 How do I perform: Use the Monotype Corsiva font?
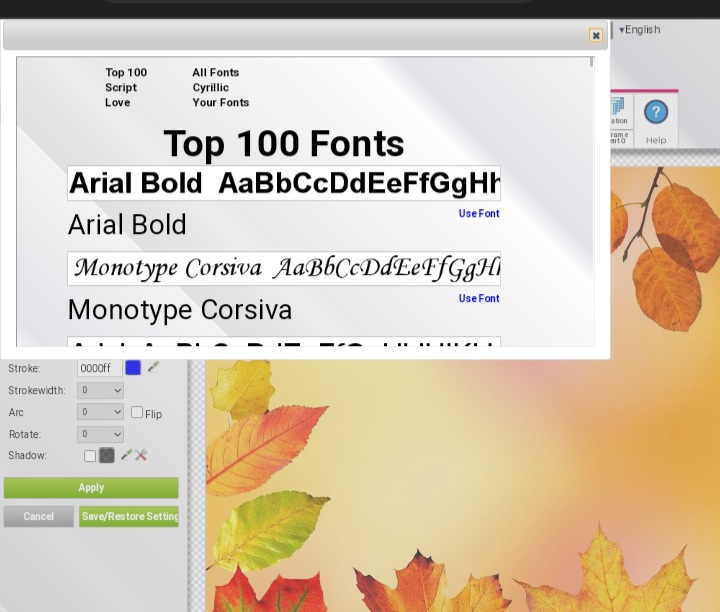[x=479, y=299]
